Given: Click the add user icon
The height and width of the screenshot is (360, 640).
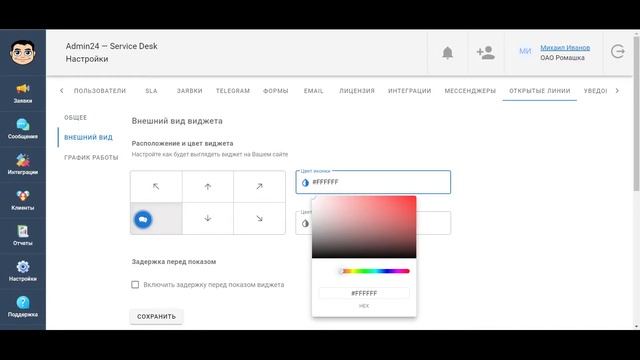Looking at the screenshot, I should pos(486,53).
